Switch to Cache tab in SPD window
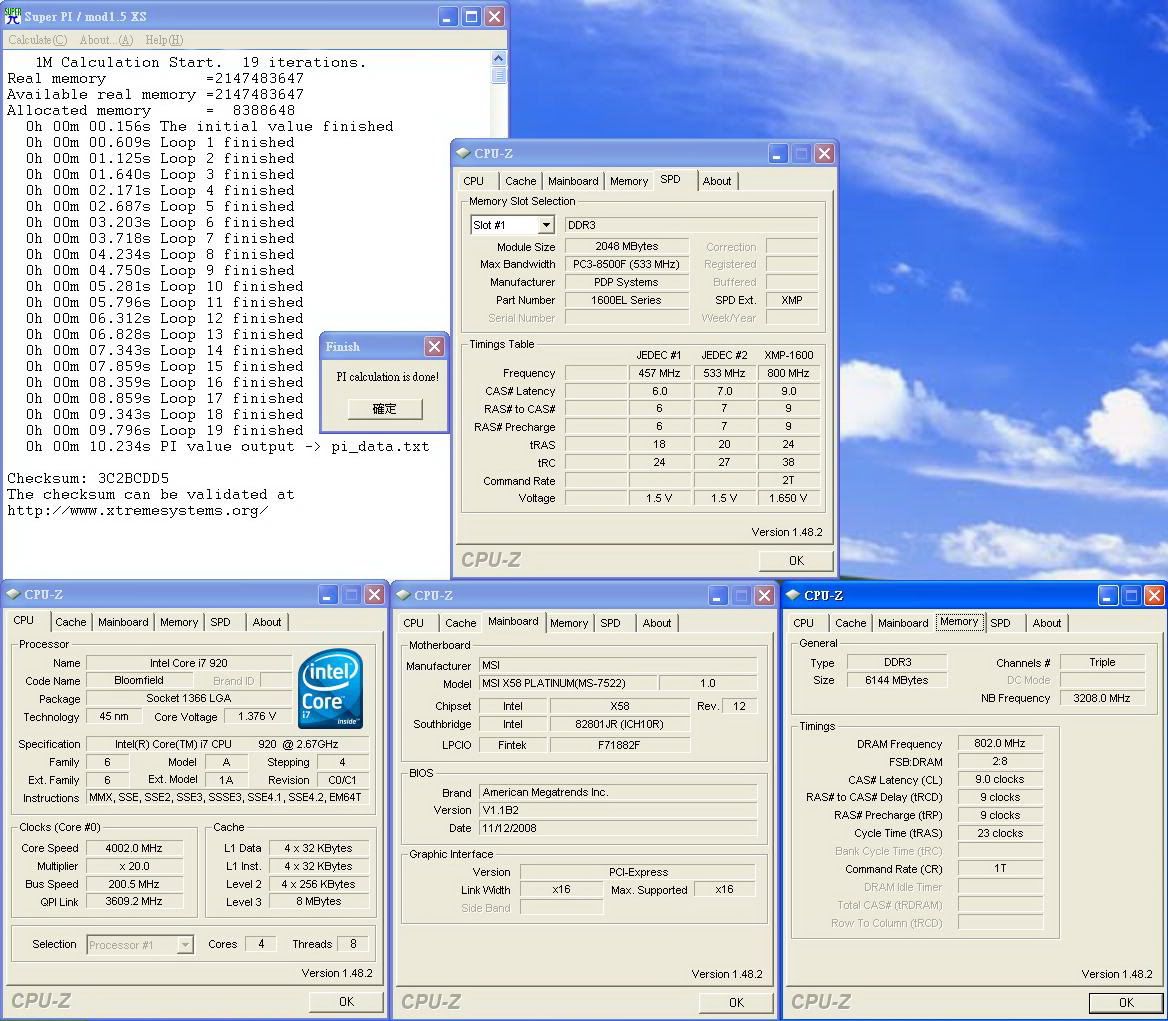Image resolution: width=1168 pixels, height=1021 pixels. pyautogui.click(x=520, y=181)
